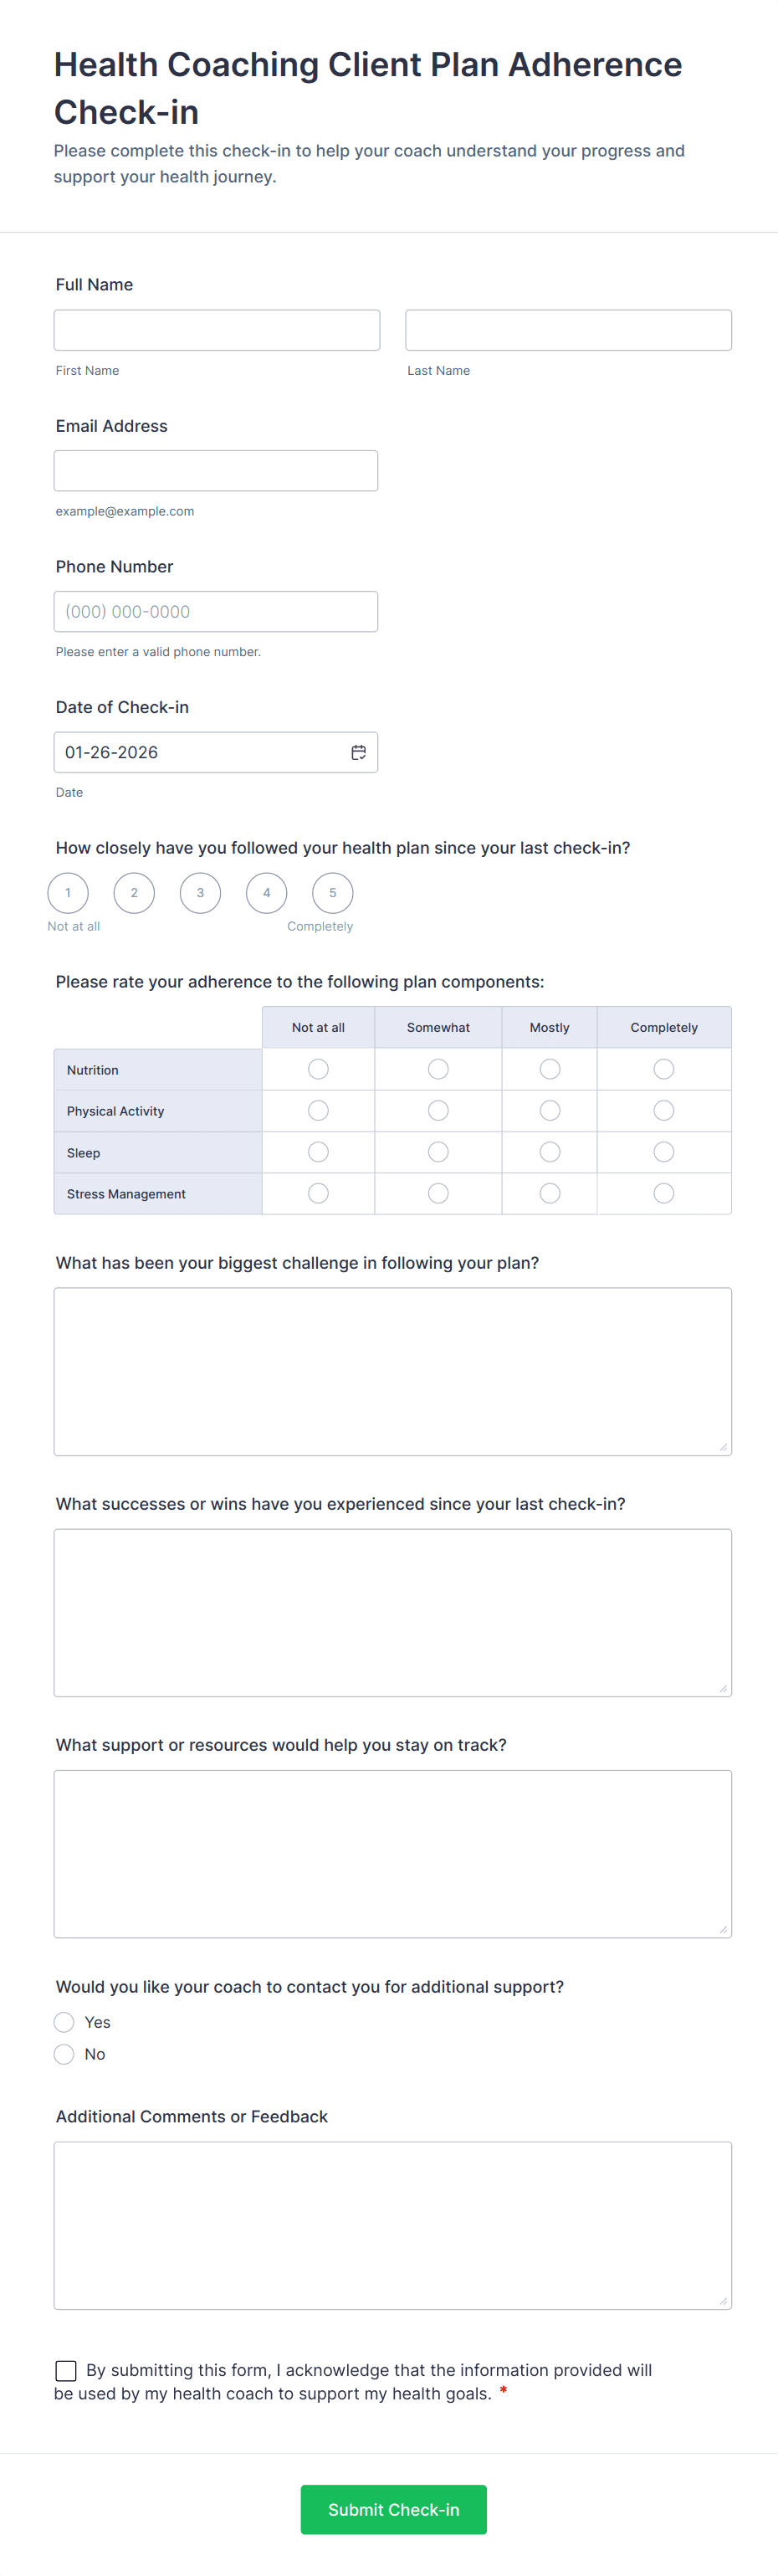Select rating 3 on the adherence scale
The height and width of the screenshot is (2576, 778).
(x=200, y=893)
